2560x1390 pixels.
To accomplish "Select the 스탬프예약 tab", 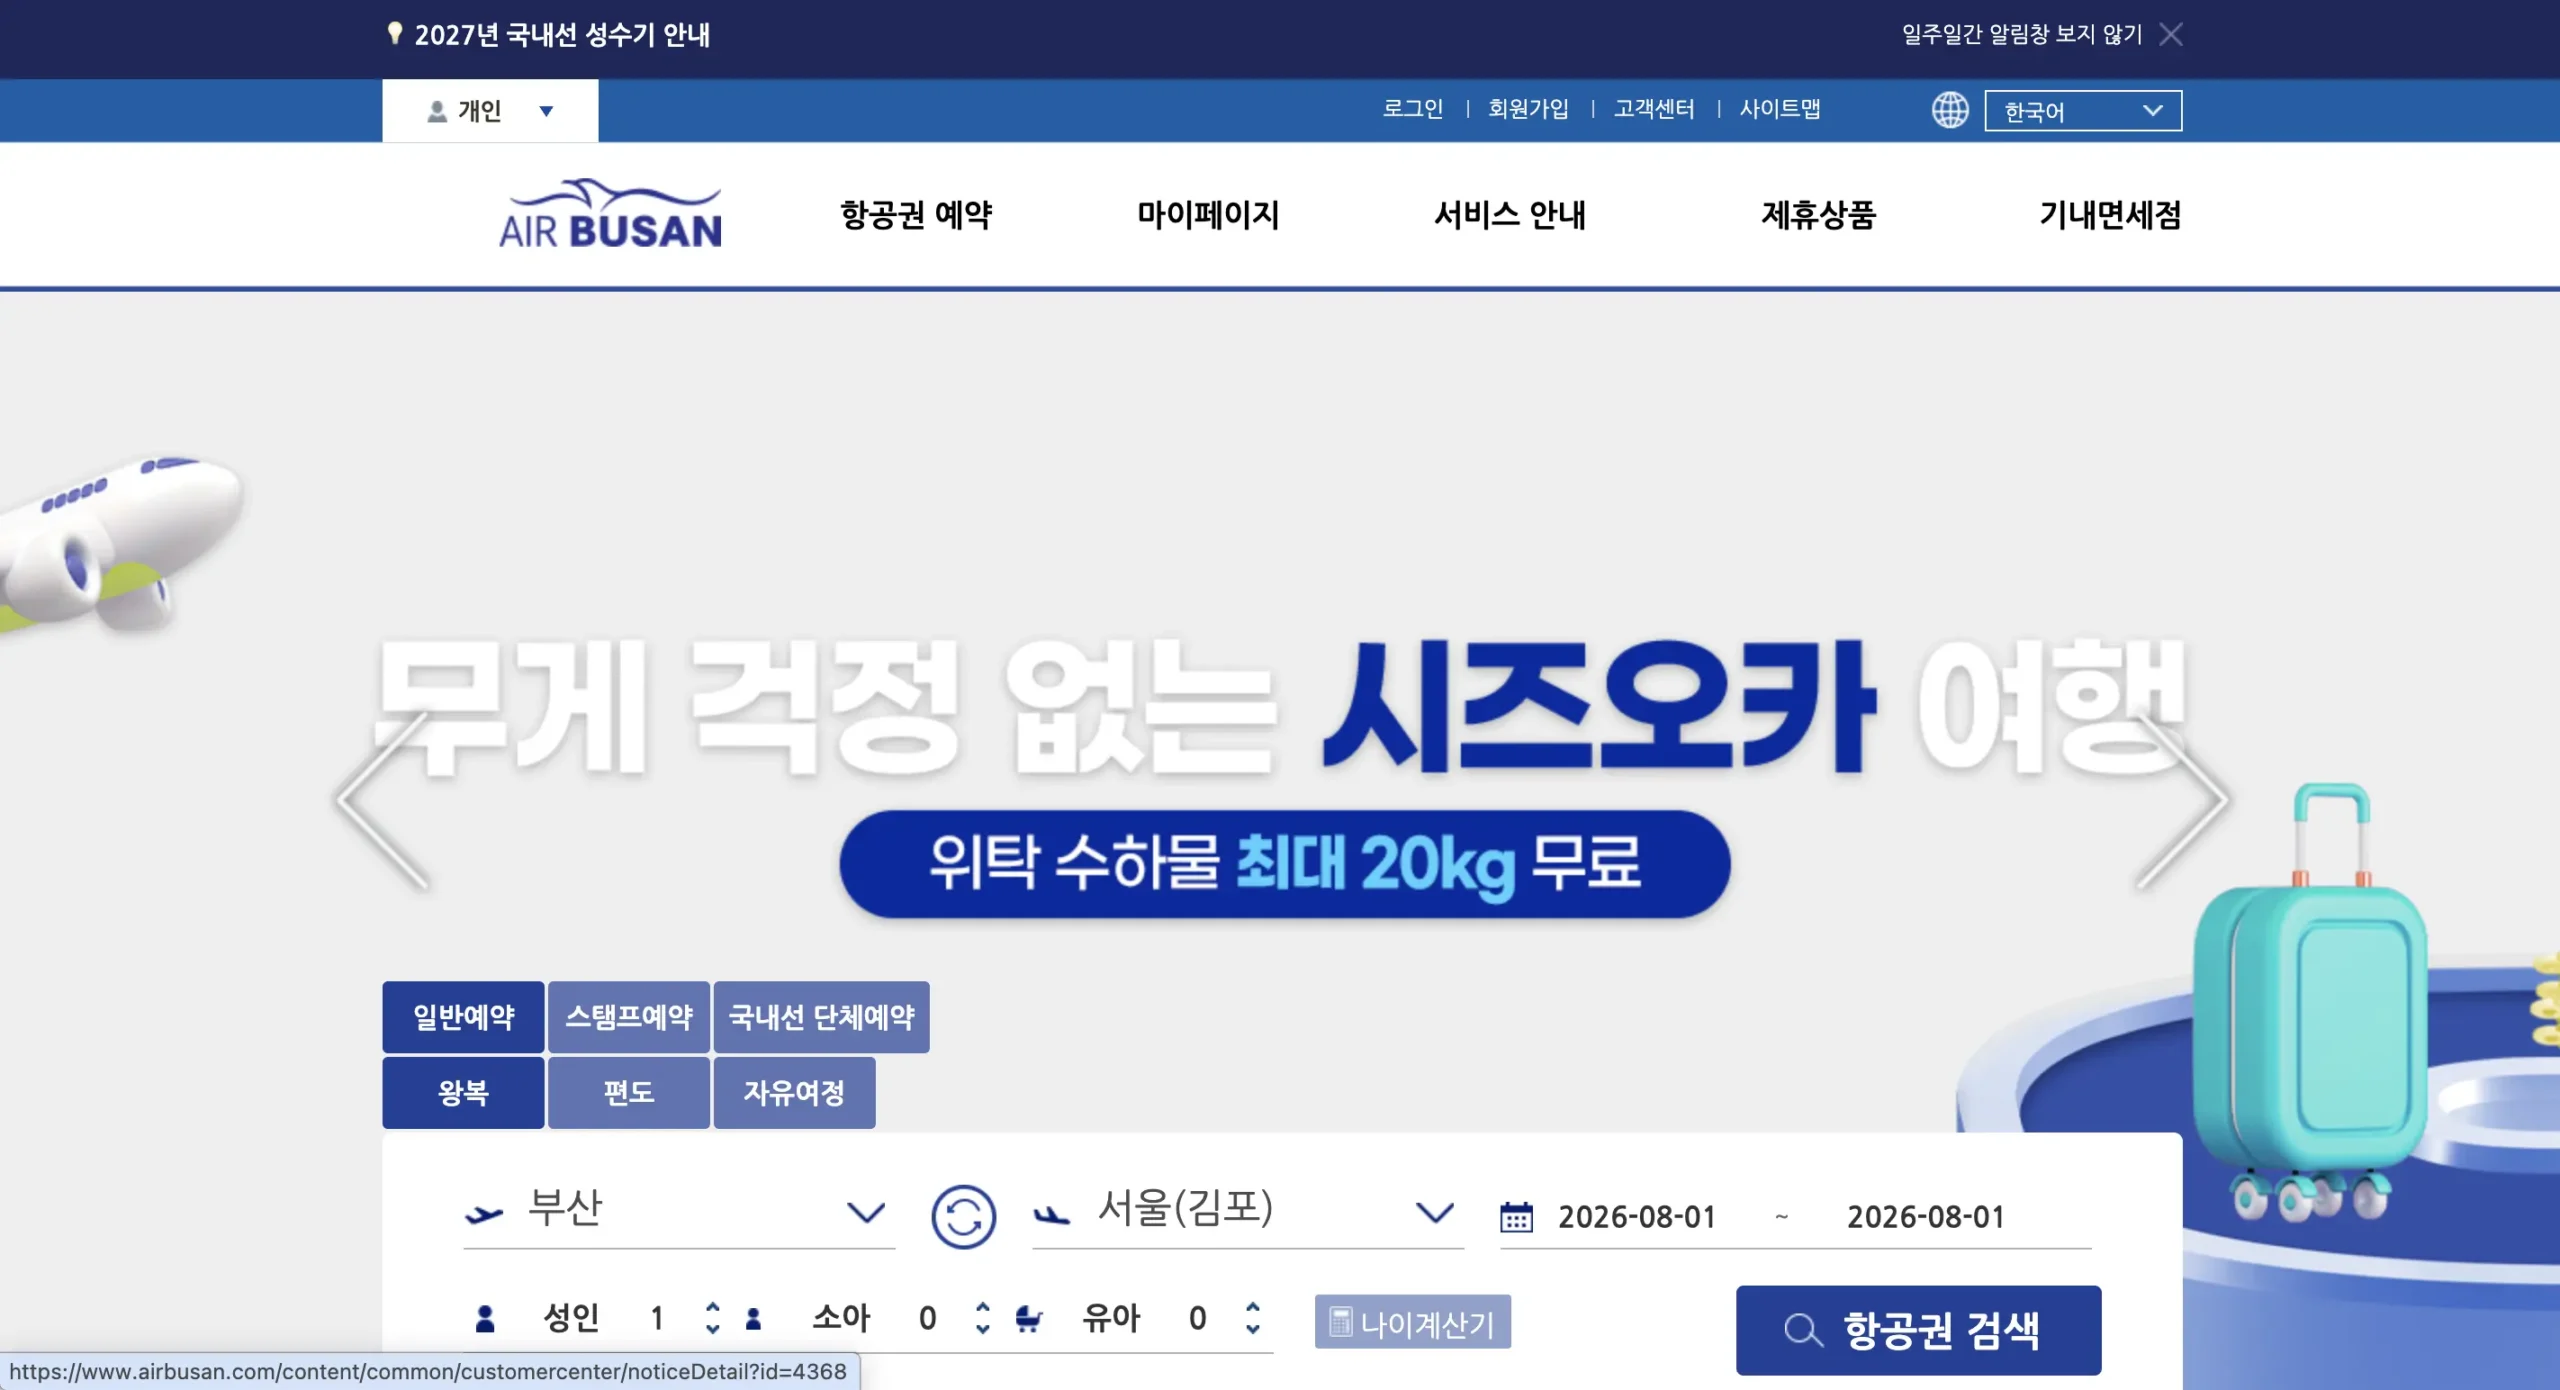I will pos(629,1017).
